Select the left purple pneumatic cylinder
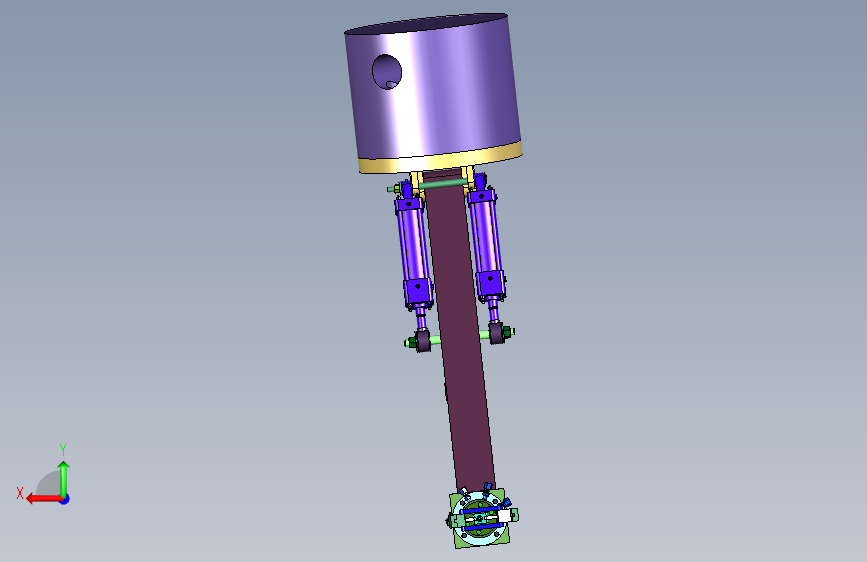This screenshot has width=867, height=562. point(413,249)
